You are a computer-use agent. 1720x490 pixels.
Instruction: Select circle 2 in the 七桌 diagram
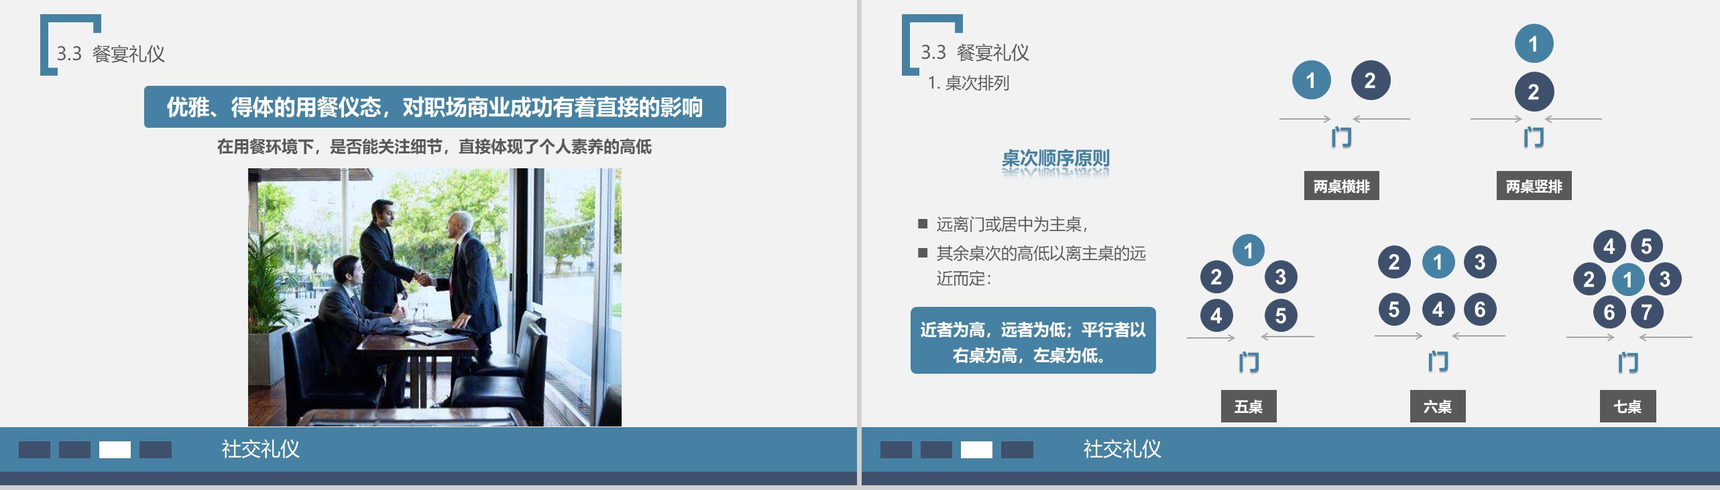pyautogui.click(x=1589, y=279)
